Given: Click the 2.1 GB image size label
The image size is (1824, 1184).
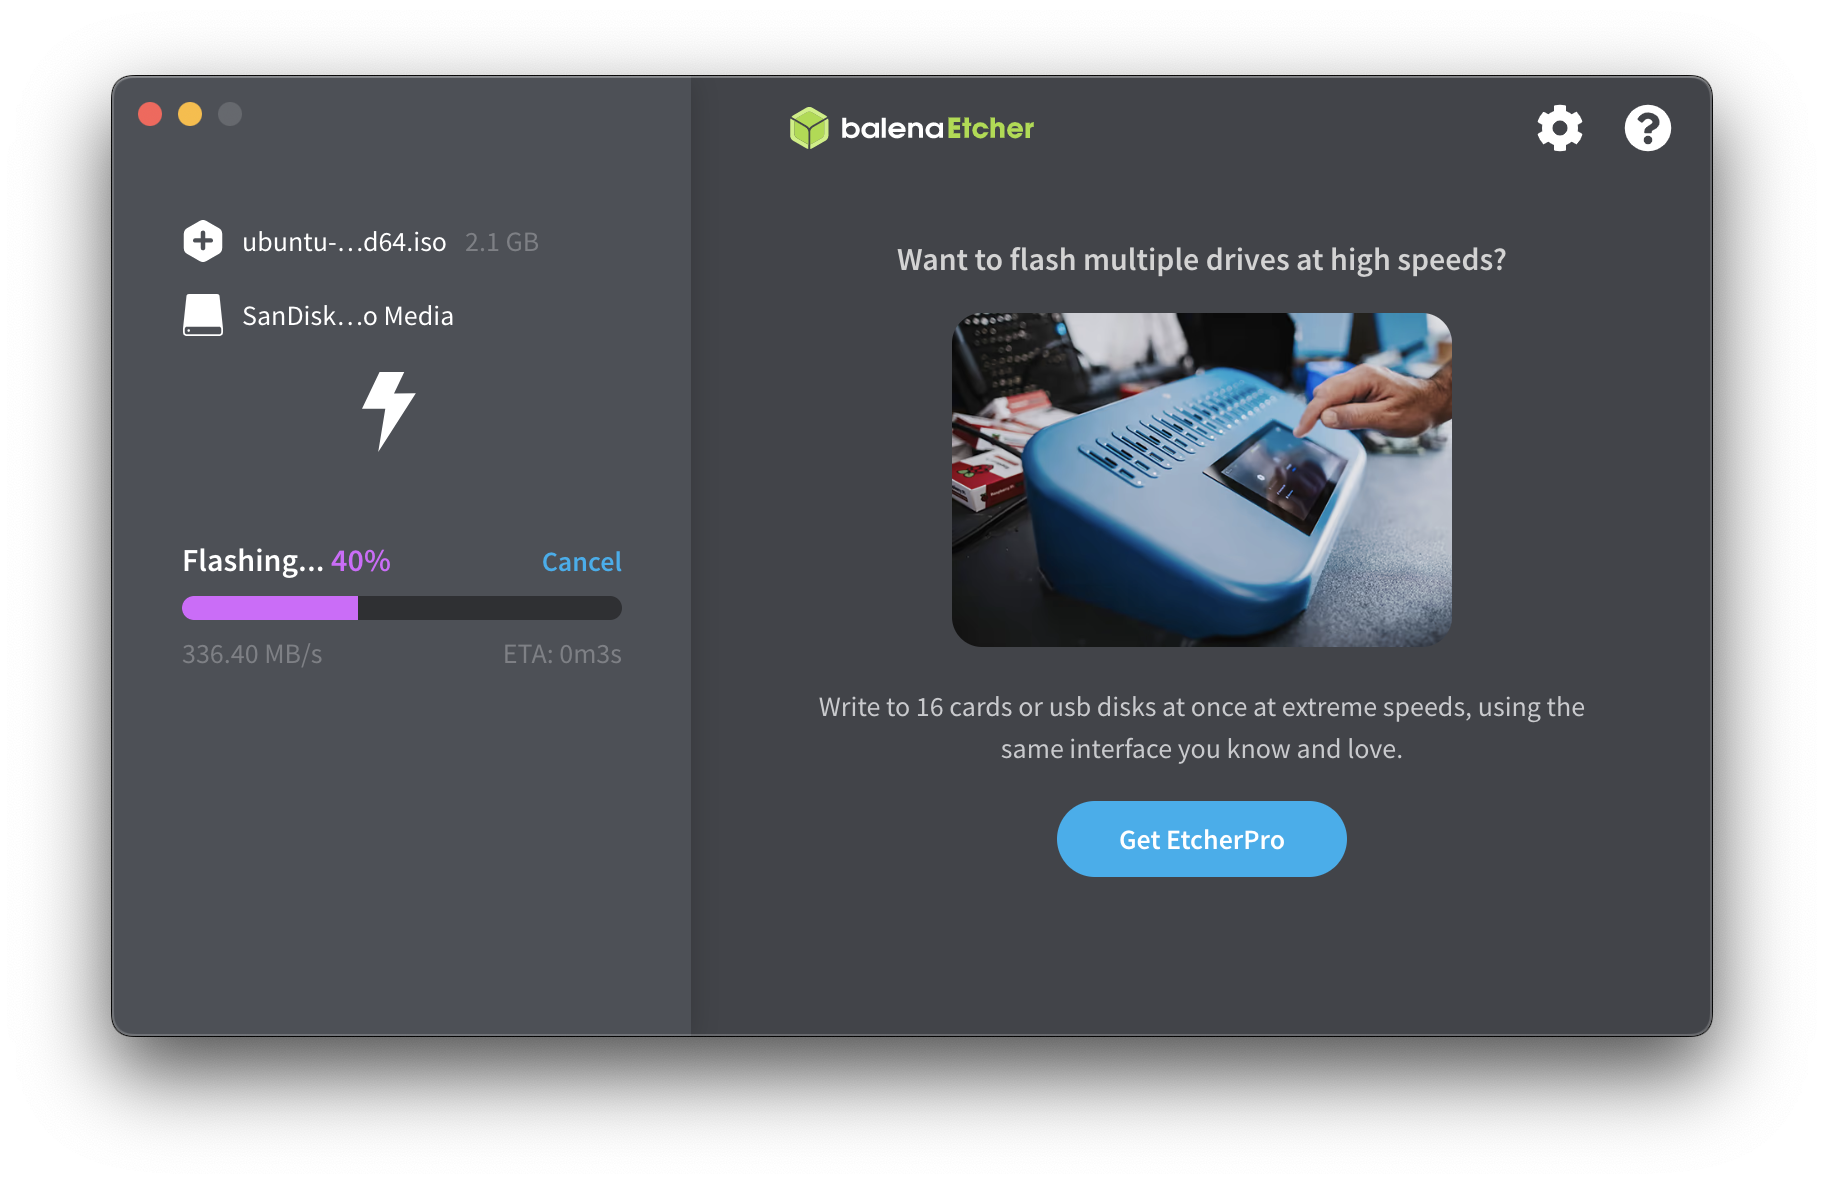Looking at the screenshot, I should [x=502, y=242].
